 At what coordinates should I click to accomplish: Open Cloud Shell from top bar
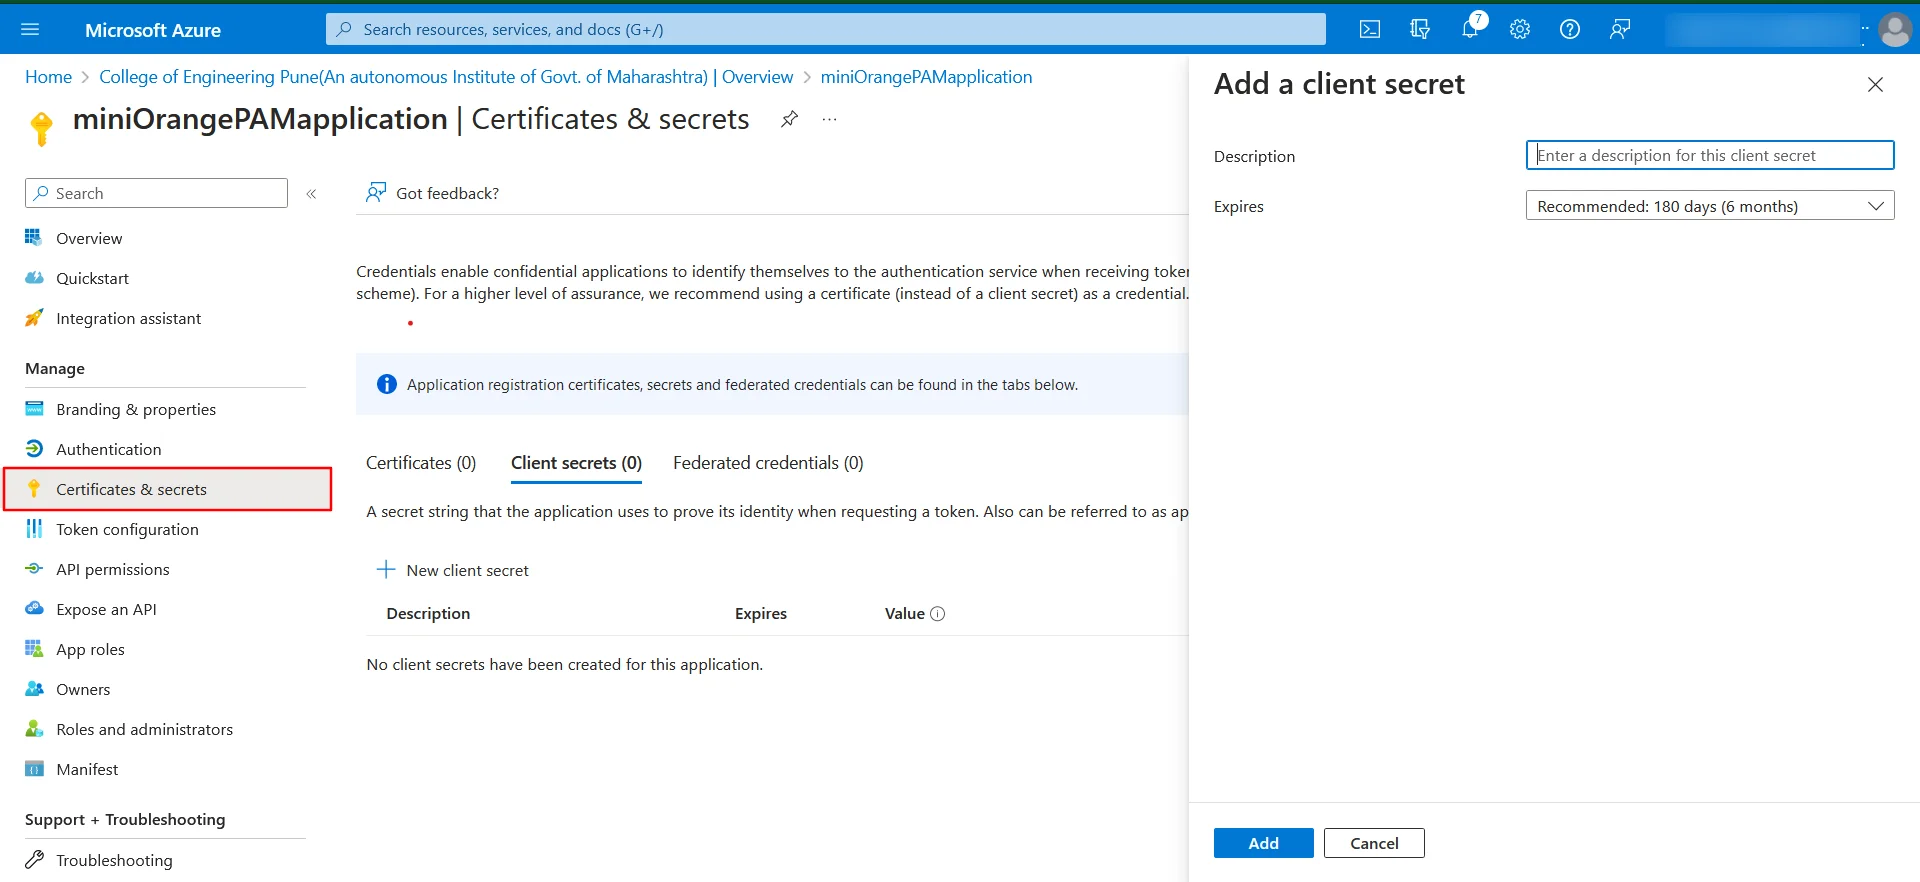coord(1370,30)
